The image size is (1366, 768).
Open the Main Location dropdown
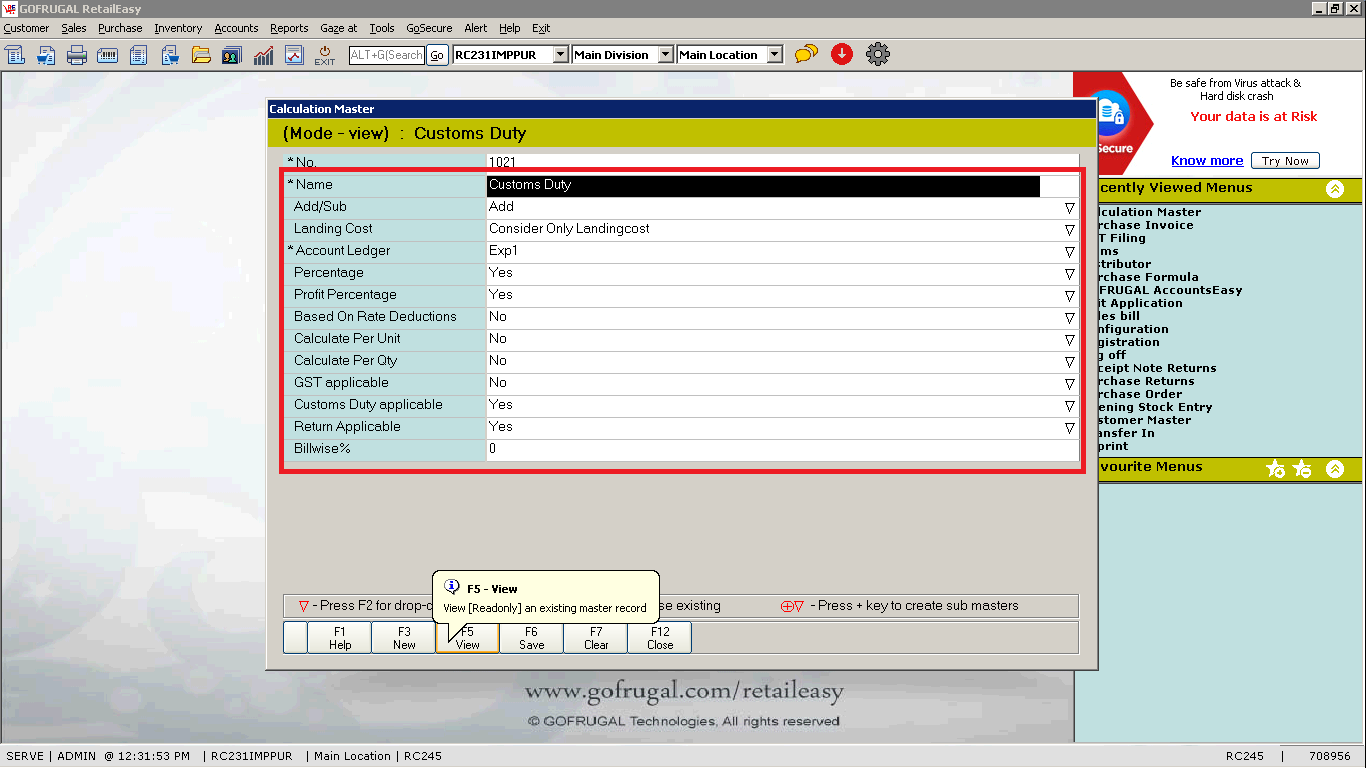point(775,55)
